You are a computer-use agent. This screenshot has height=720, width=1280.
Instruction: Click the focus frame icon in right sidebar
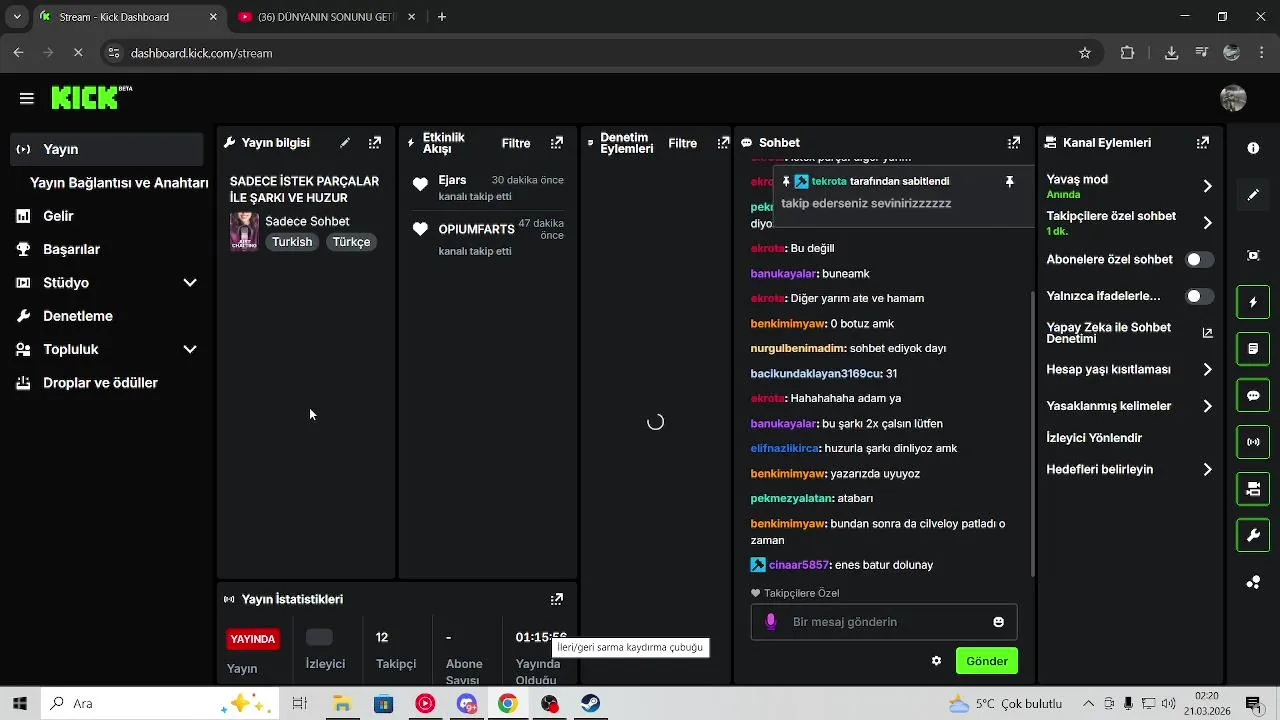click(x=1253, y=255)
